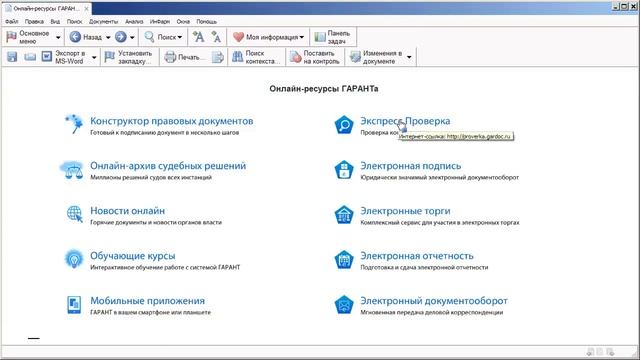This screenshot has height=360, width=640.
Task: Click text 'Горячие документы и новости органов власти'
Action: coord(156,222)
